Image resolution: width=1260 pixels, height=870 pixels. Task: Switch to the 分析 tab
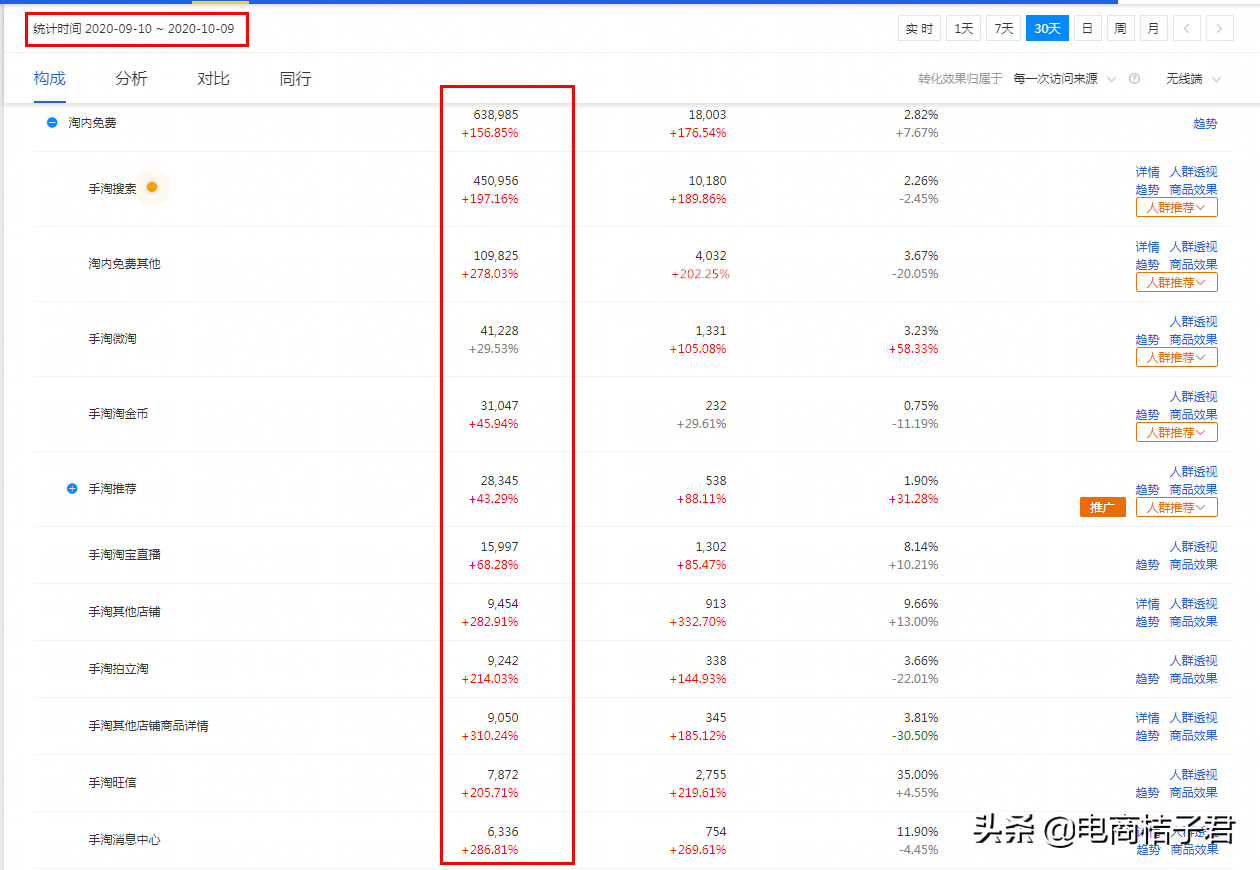[x=131, y=78]
